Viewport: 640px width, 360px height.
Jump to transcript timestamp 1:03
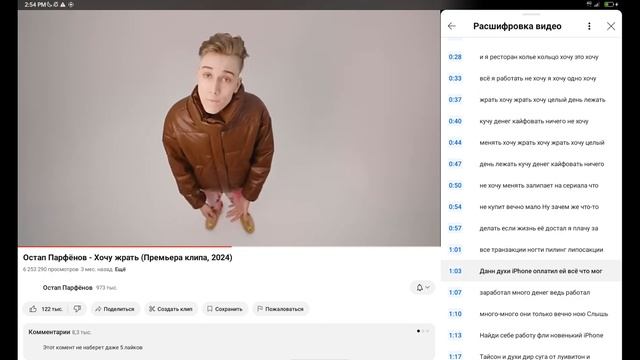455,271
